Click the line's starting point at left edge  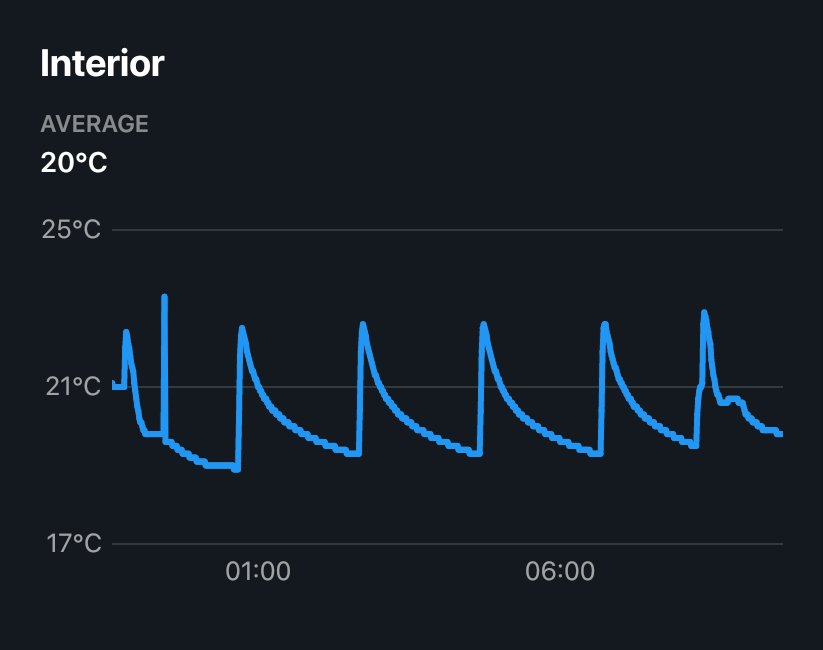click(x=114, y=384)
